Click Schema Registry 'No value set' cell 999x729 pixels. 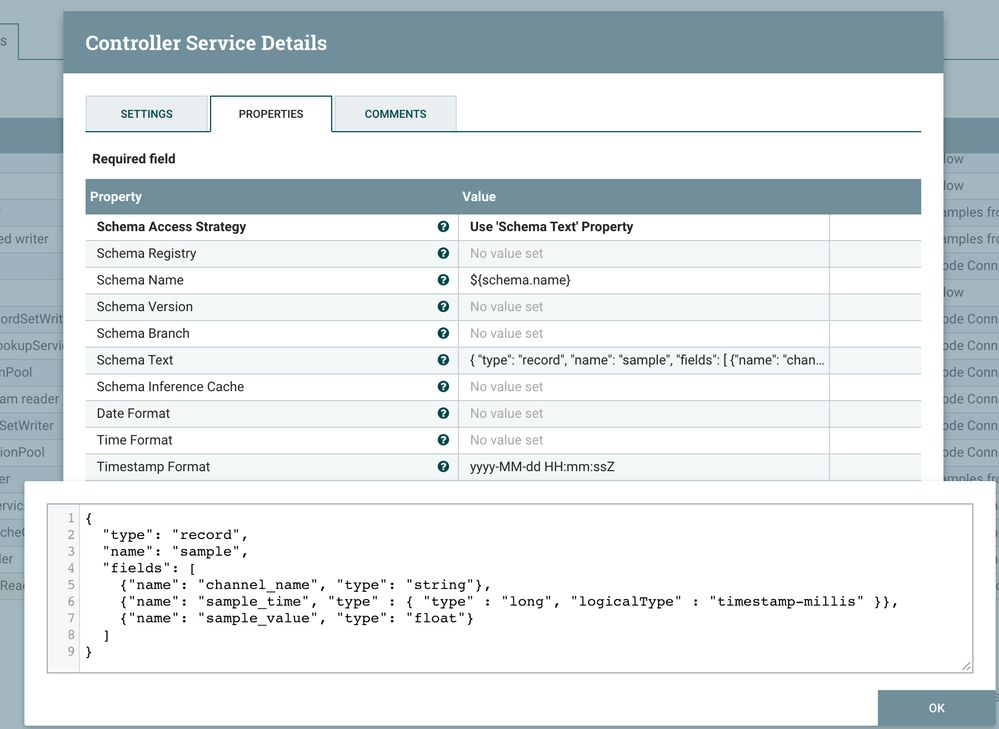pos(643,254)
